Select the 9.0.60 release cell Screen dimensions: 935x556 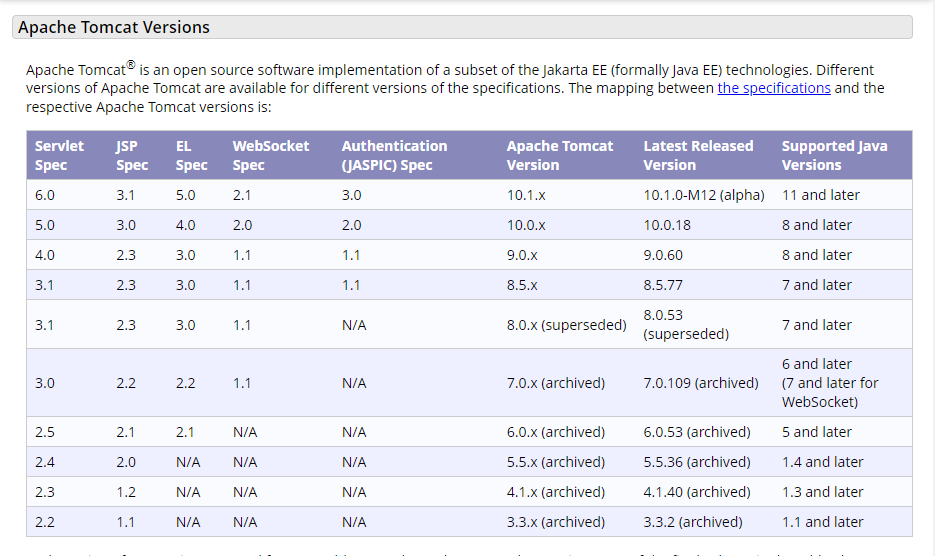tap(663, 255)
